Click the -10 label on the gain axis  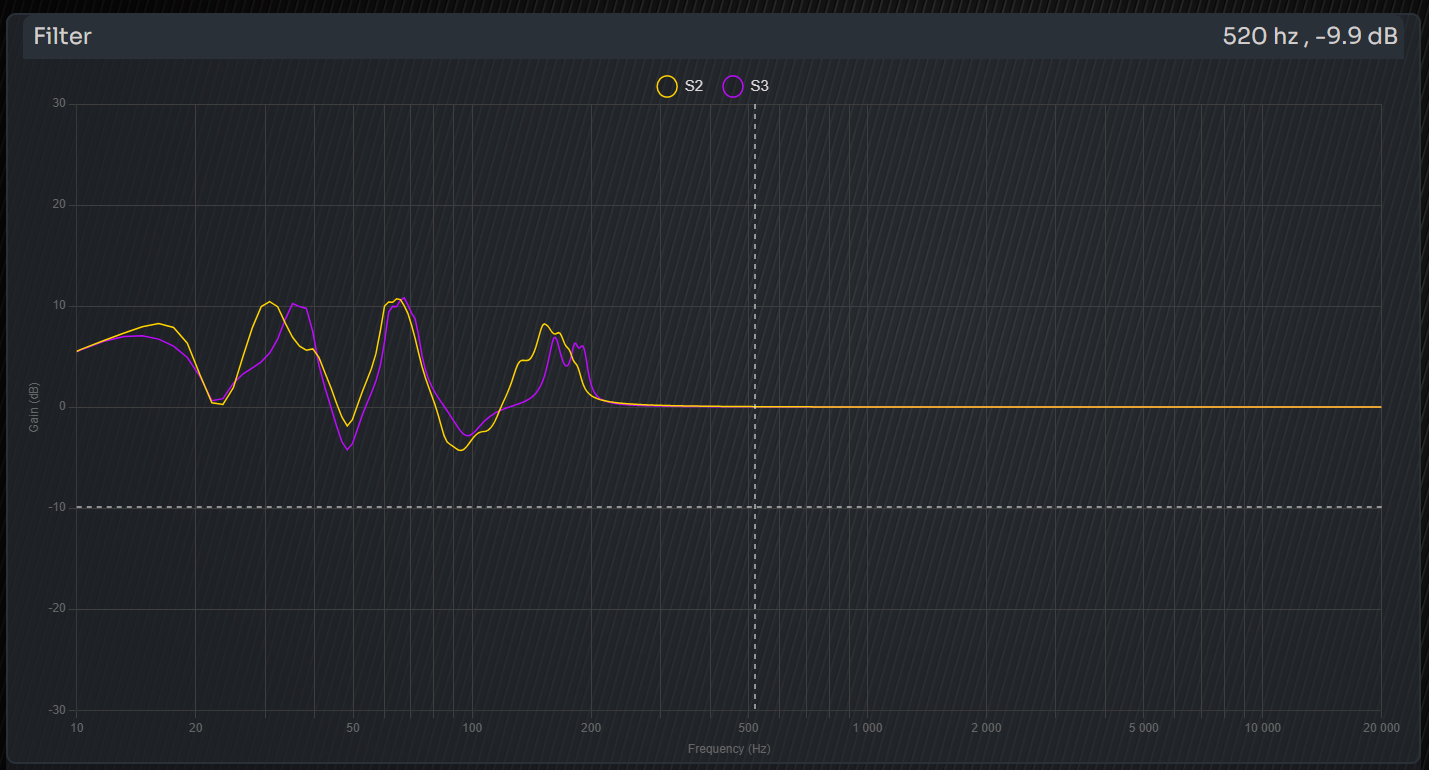pos(57,508)
